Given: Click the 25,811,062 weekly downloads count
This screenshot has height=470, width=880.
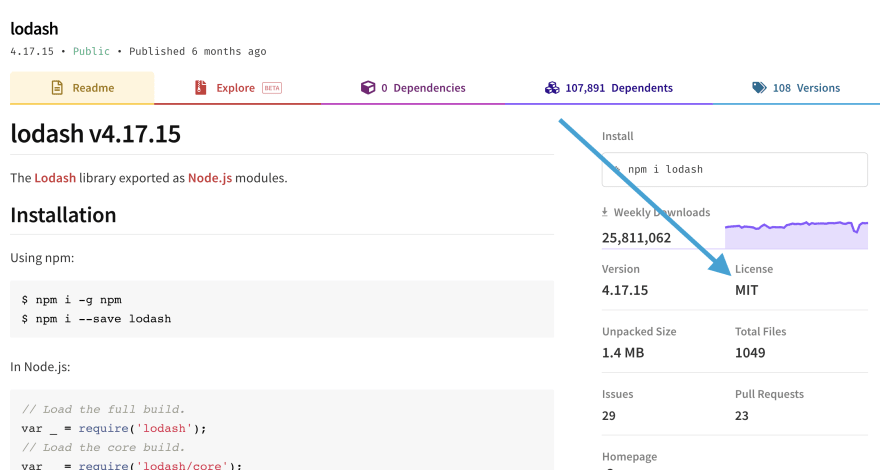Looking at the screenshot, I should pos(636,238).
